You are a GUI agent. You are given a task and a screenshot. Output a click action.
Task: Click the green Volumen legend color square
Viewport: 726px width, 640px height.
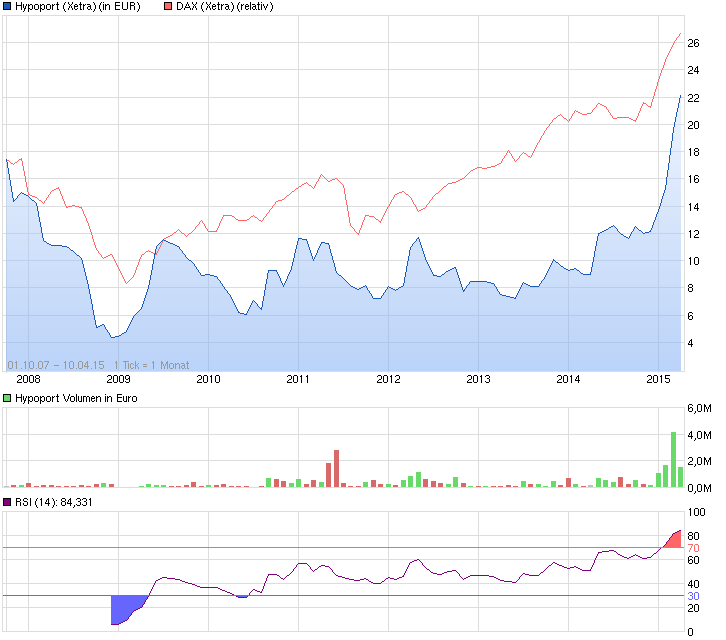[x=7, y=398]
